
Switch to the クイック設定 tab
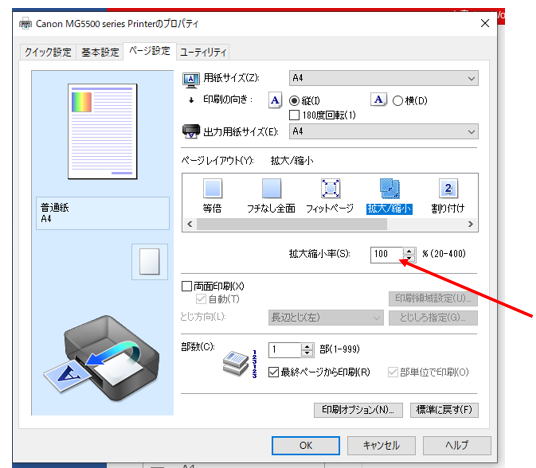click(48, 52)
